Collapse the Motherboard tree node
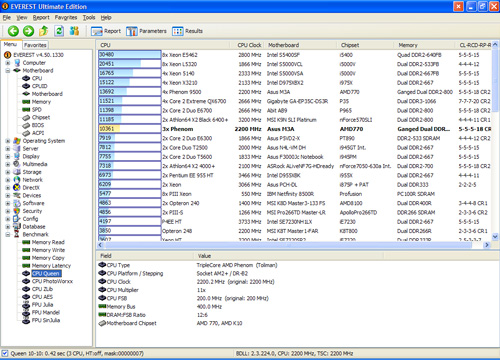The height and width of the screenshot is (360, 500). pos(8,70)
